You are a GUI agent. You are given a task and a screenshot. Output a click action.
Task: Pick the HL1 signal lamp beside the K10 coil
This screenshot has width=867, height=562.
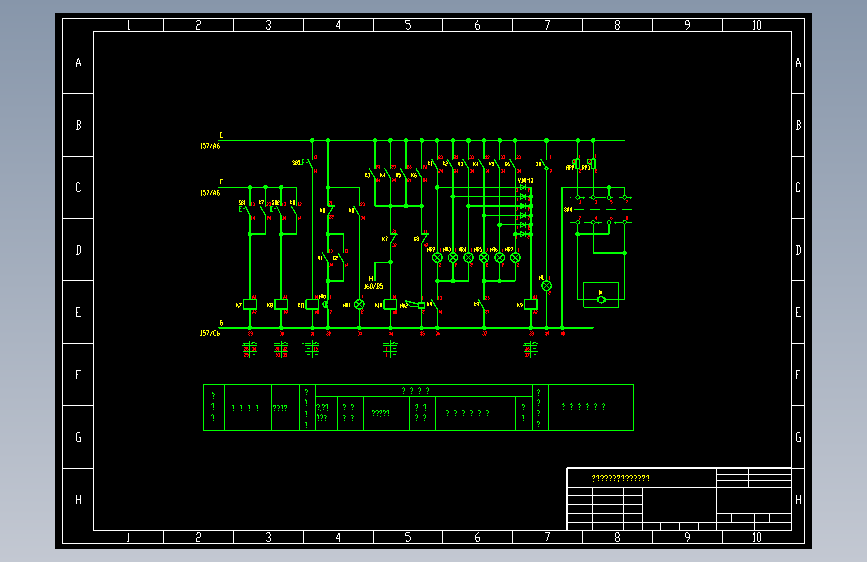[x=359, y=304]
